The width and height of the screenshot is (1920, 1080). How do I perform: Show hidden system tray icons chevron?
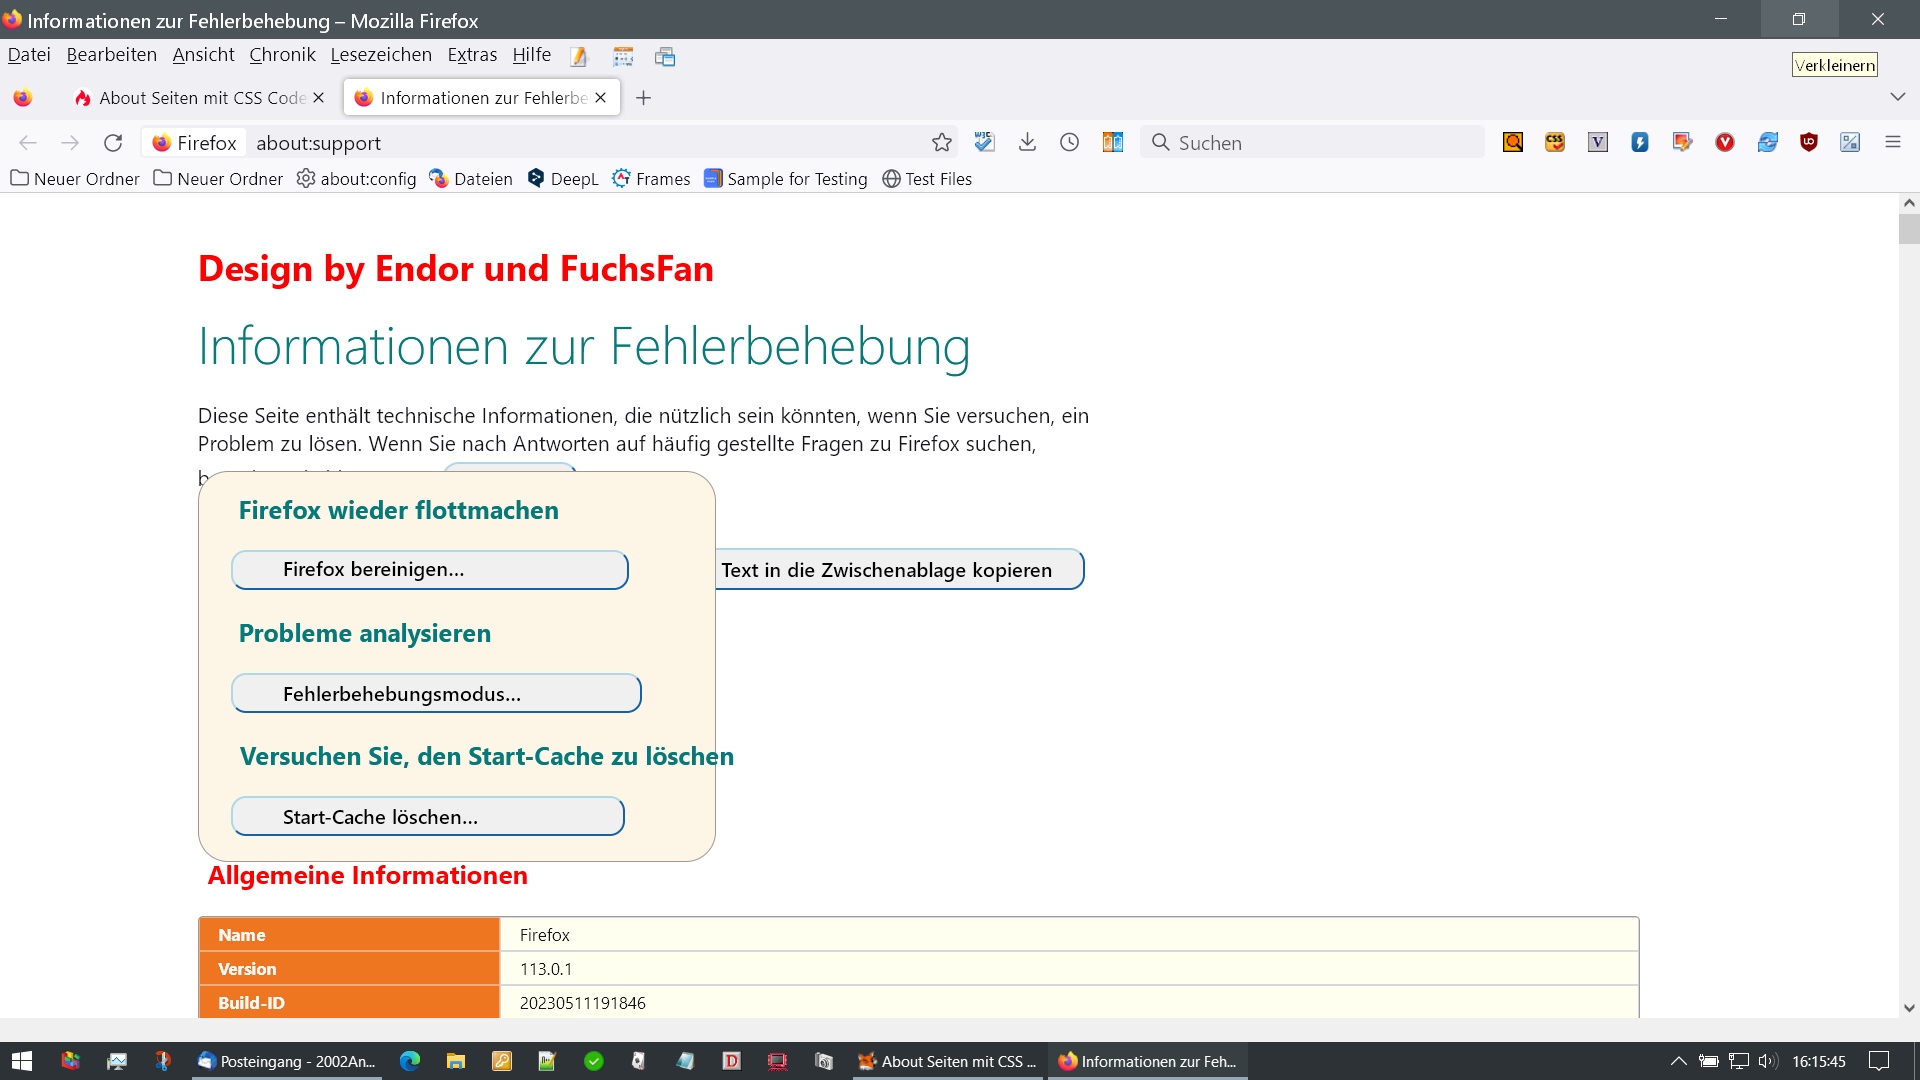click(x=1678, y=1061)
